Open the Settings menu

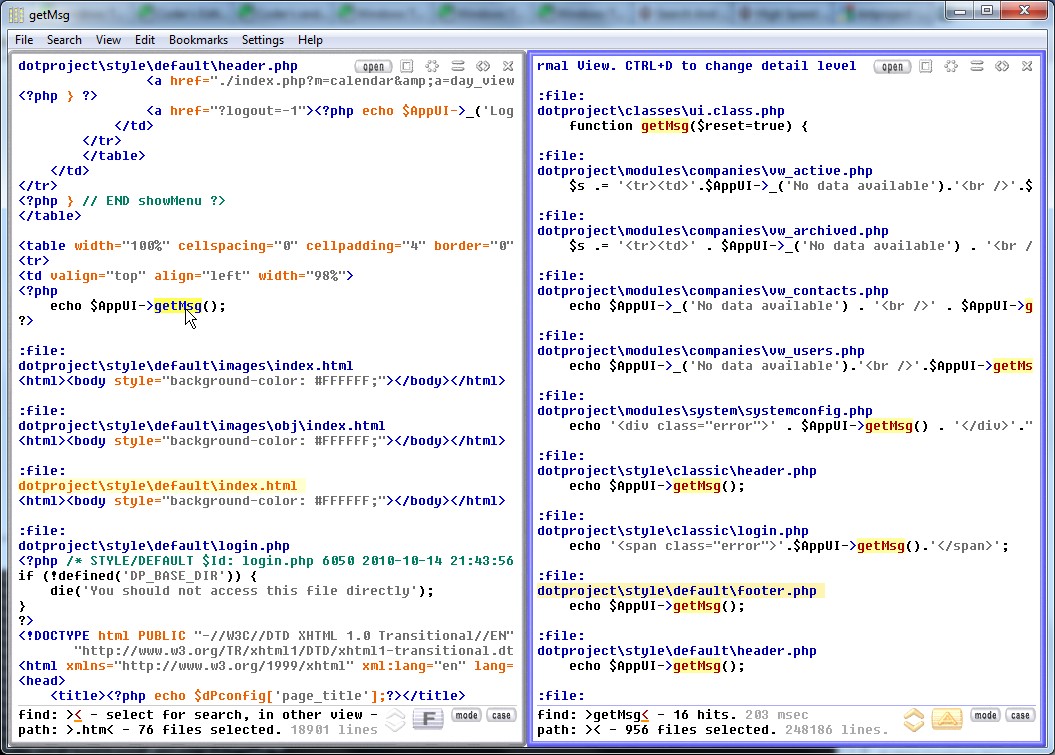[x=263, y=40]
